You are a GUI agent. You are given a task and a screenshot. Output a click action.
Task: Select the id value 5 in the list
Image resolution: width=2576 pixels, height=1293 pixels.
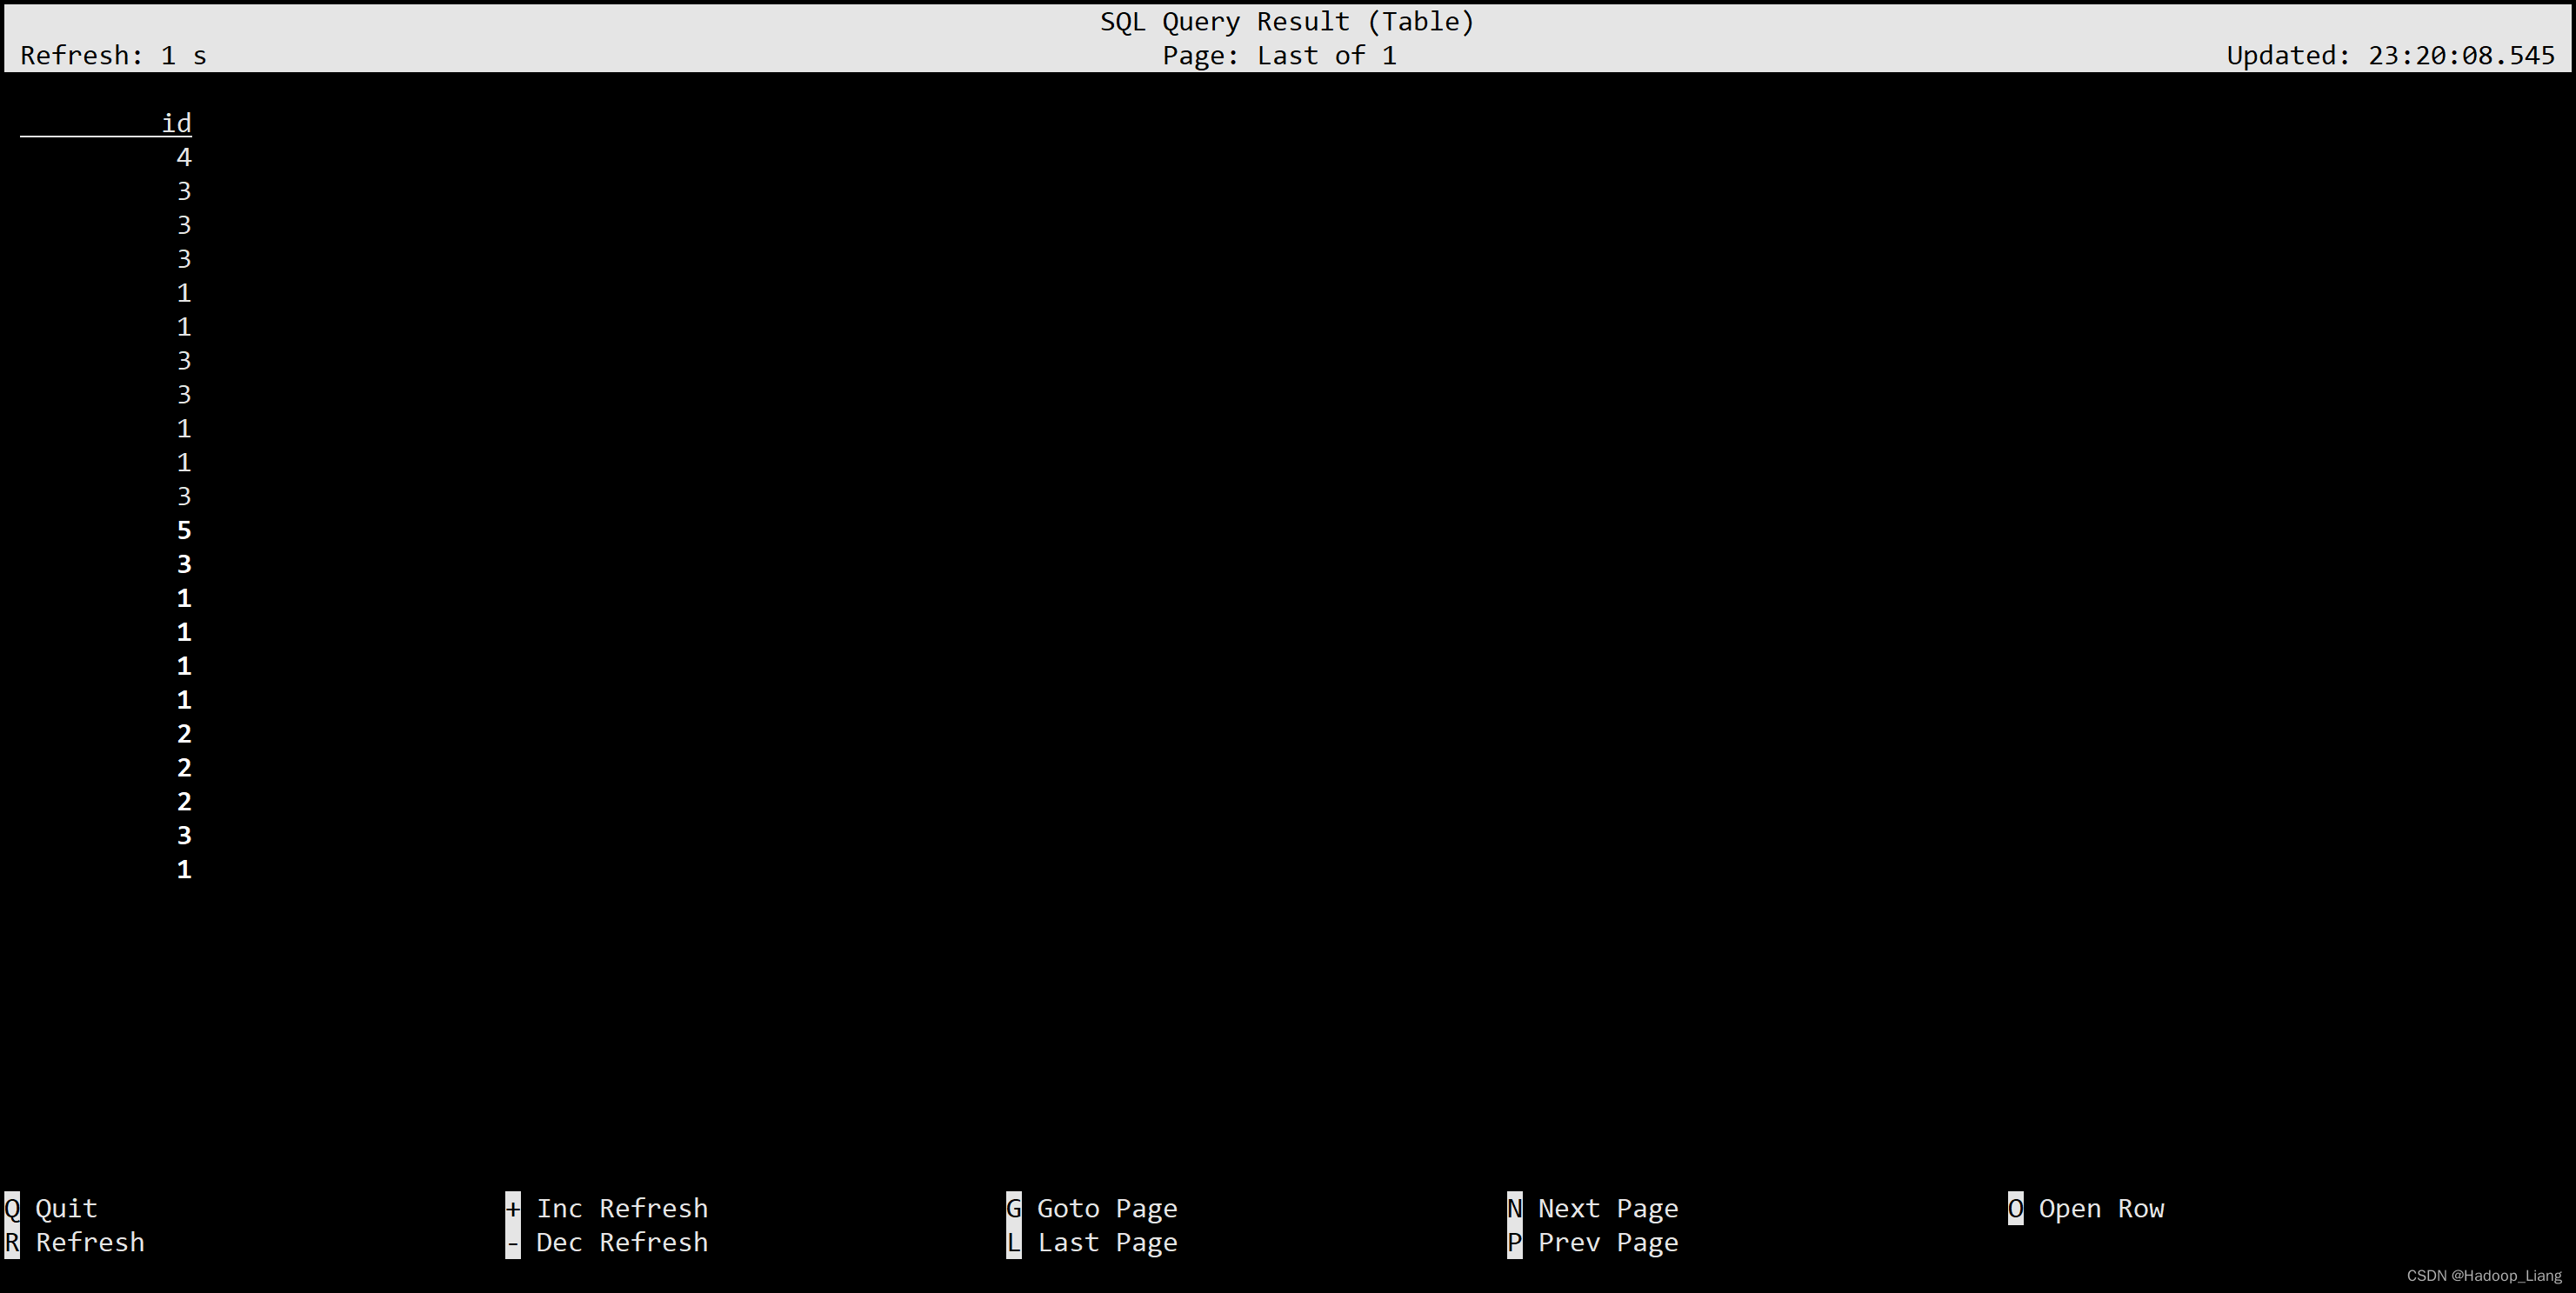coord(186,530)
